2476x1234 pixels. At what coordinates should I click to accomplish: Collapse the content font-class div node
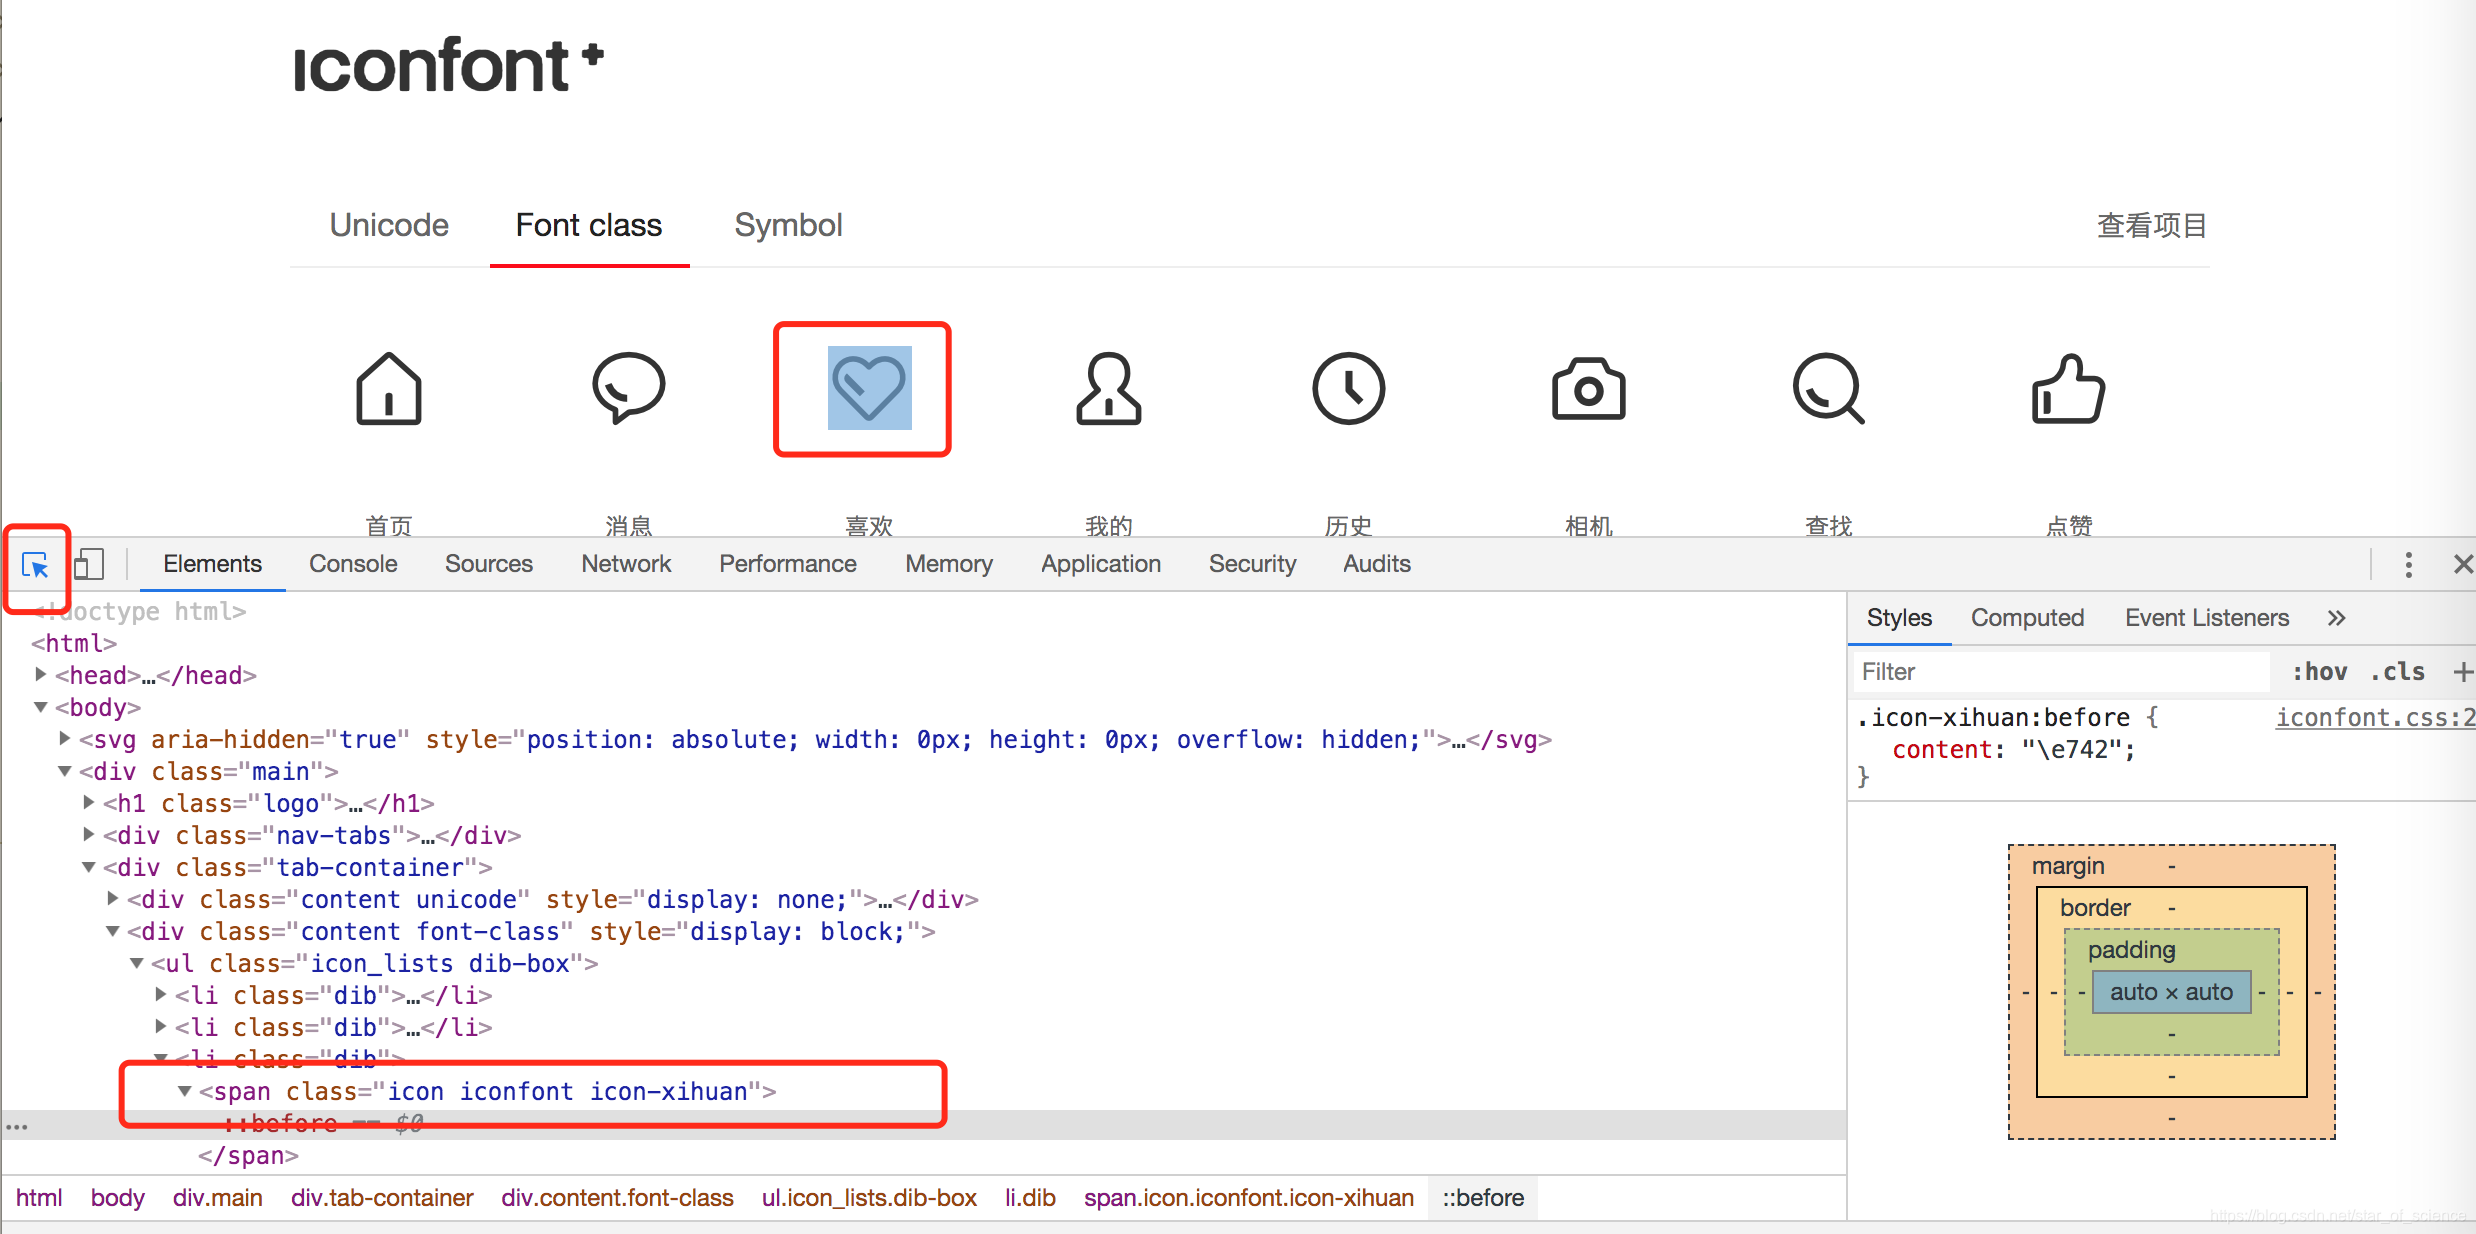[x=113, y=931]
